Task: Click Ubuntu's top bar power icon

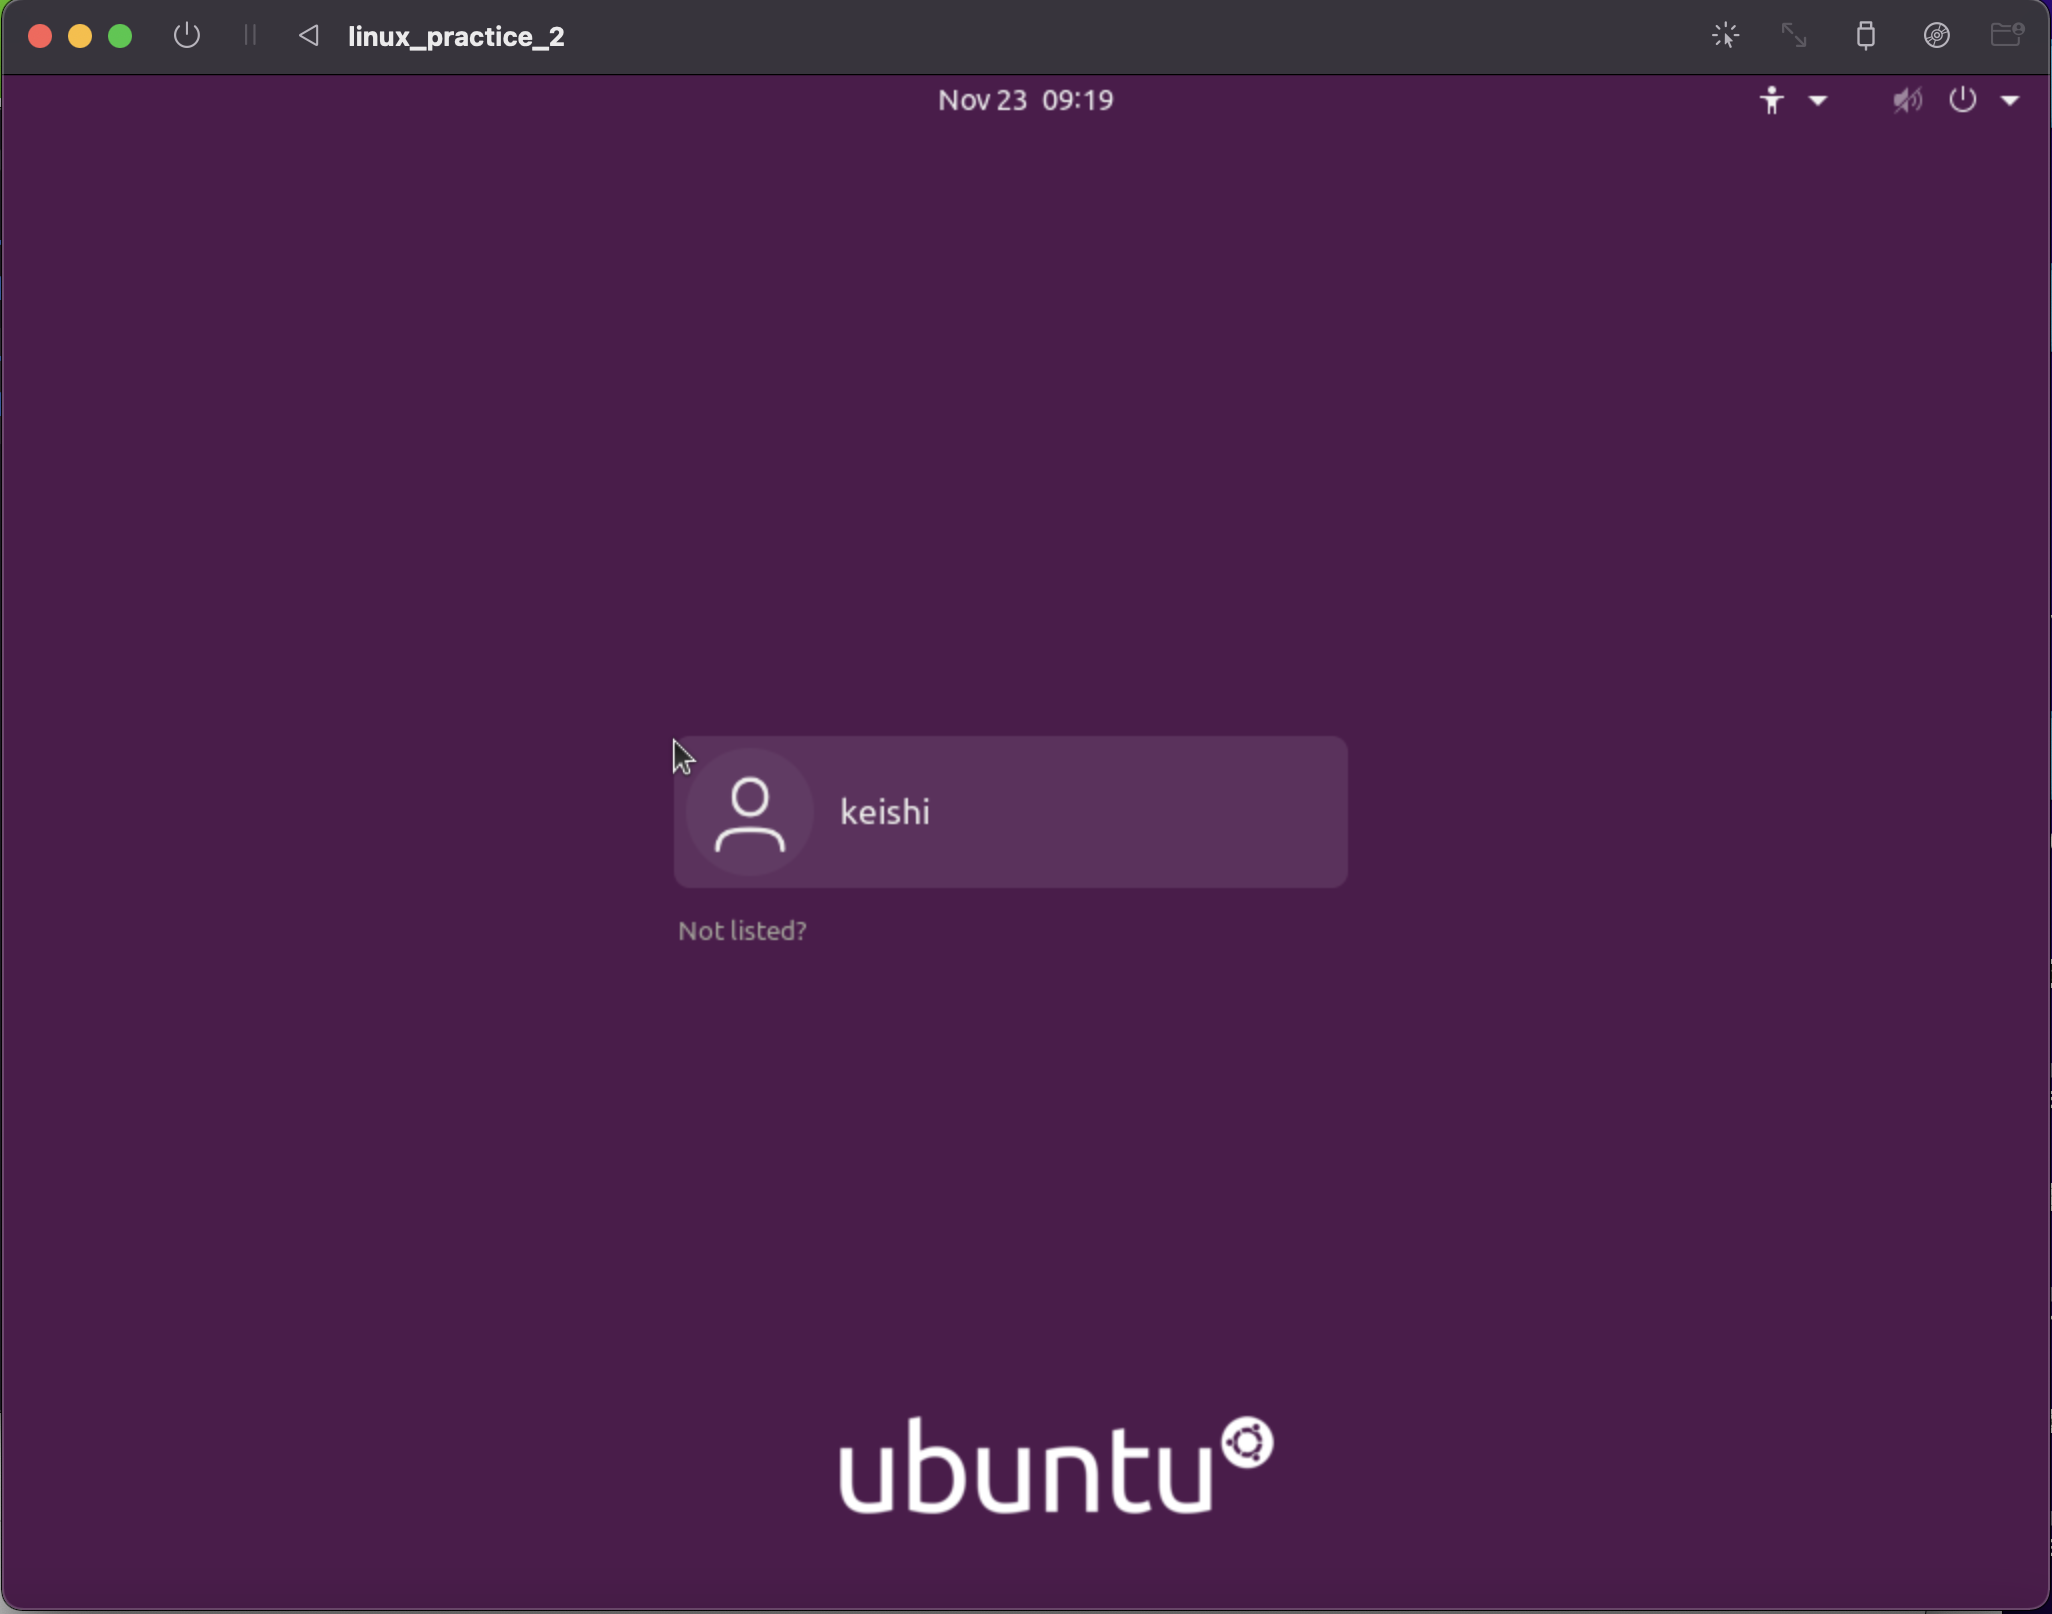Action: (x=1962, y=100)
